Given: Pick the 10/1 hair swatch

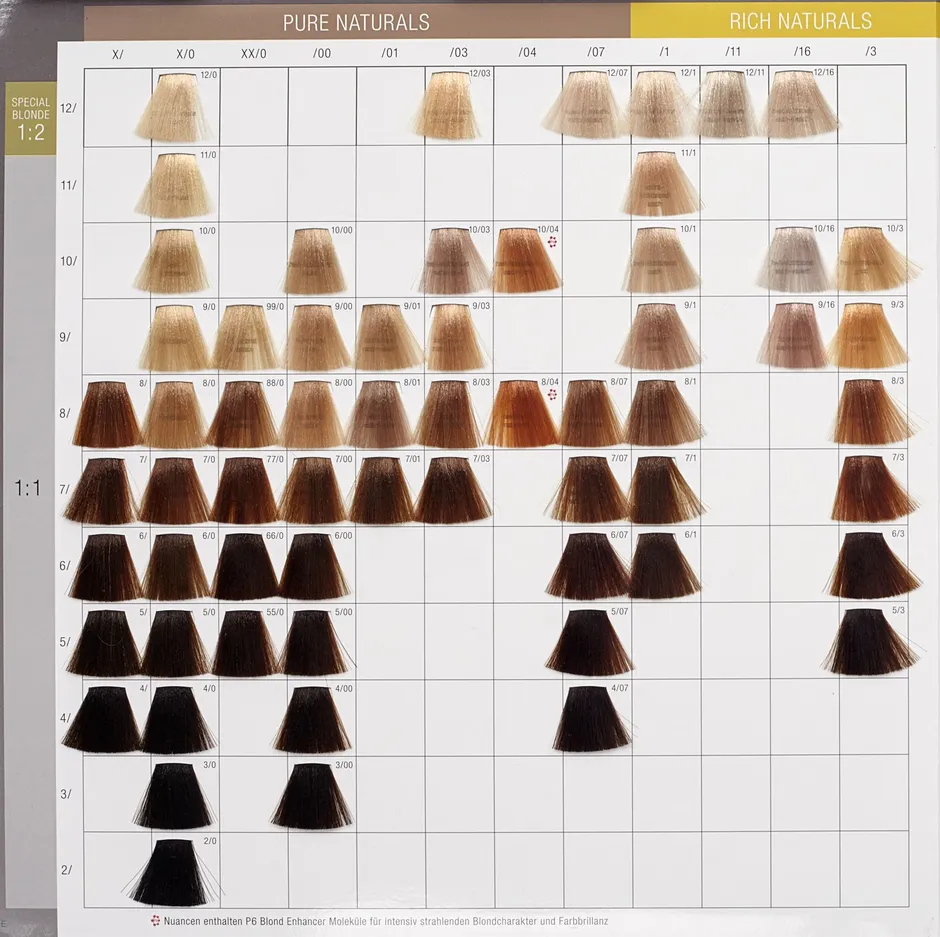Looking at the screenshot, I should click(x=661, y=260).
